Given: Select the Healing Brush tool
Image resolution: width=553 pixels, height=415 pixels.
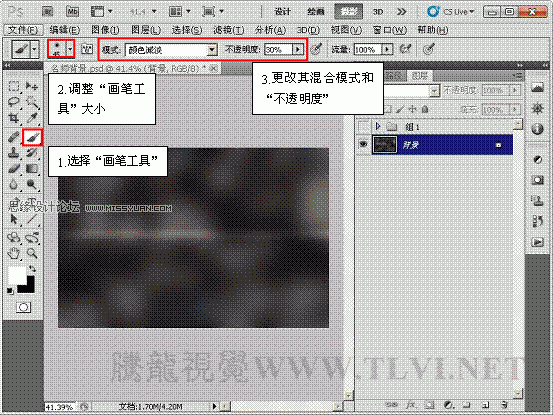Looking at the screenshot, I should tap(14, 137).
